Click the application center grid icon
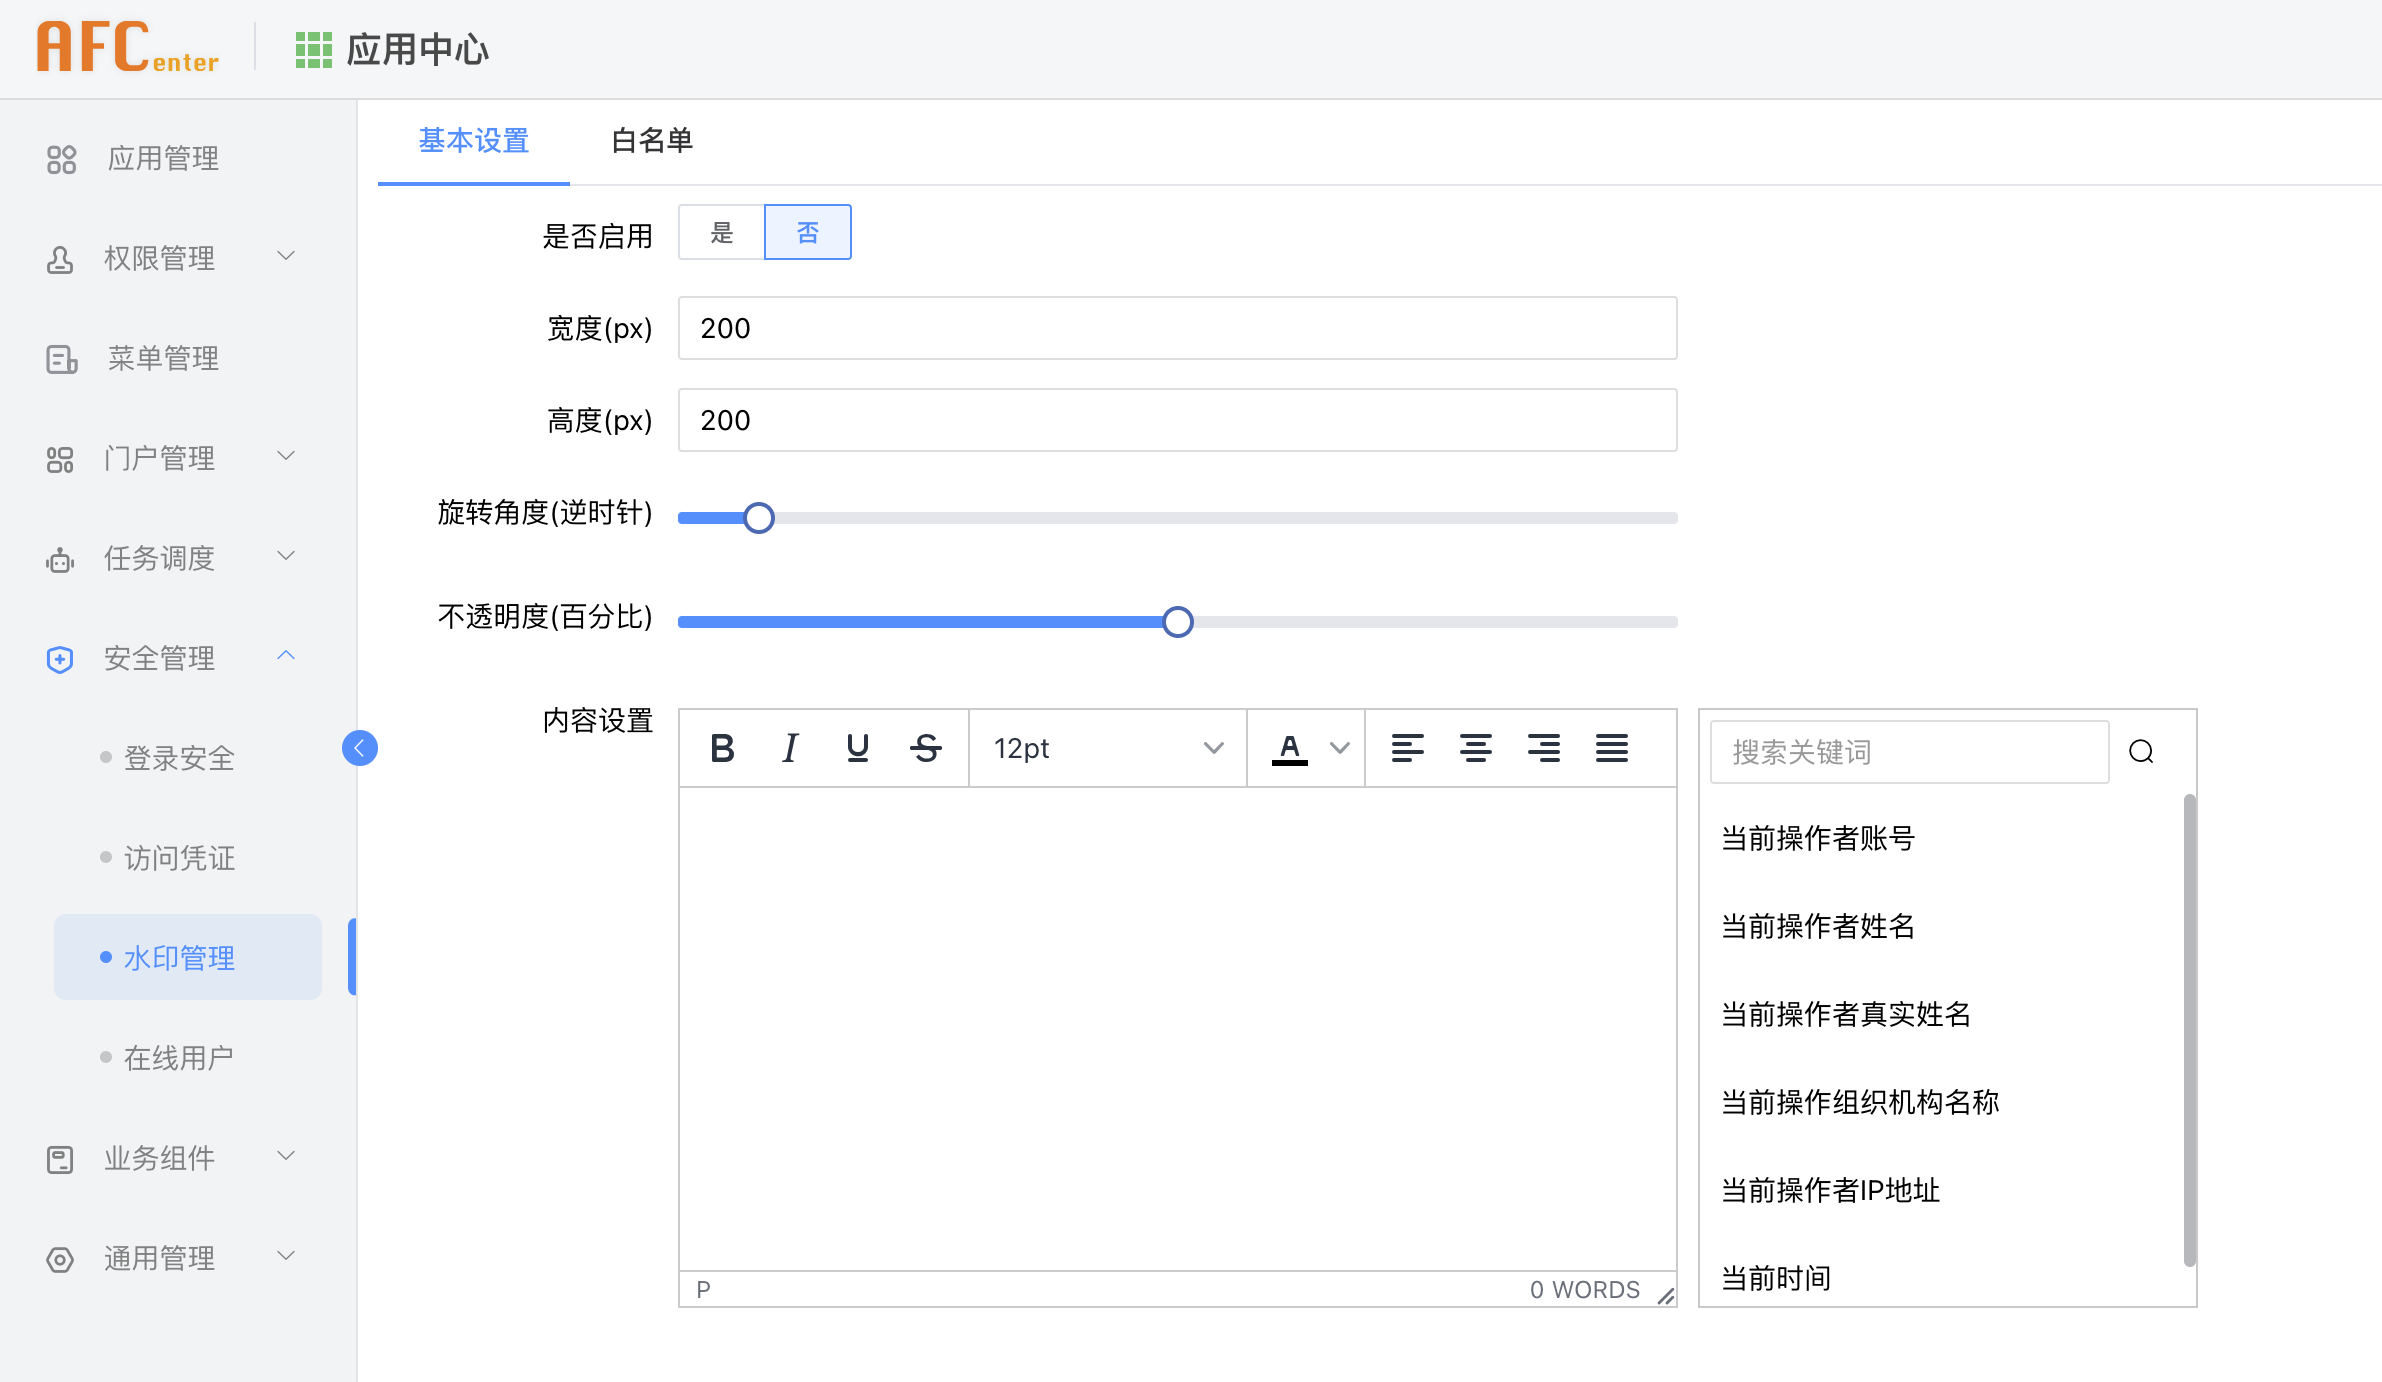The image size is (2382, 1382). 313,49
